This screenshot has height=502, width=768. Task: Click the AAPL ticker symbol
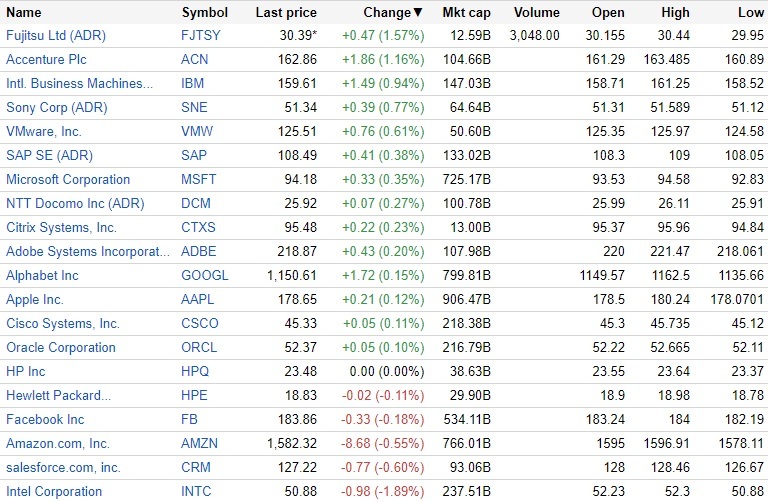click(x=198, y=299)
